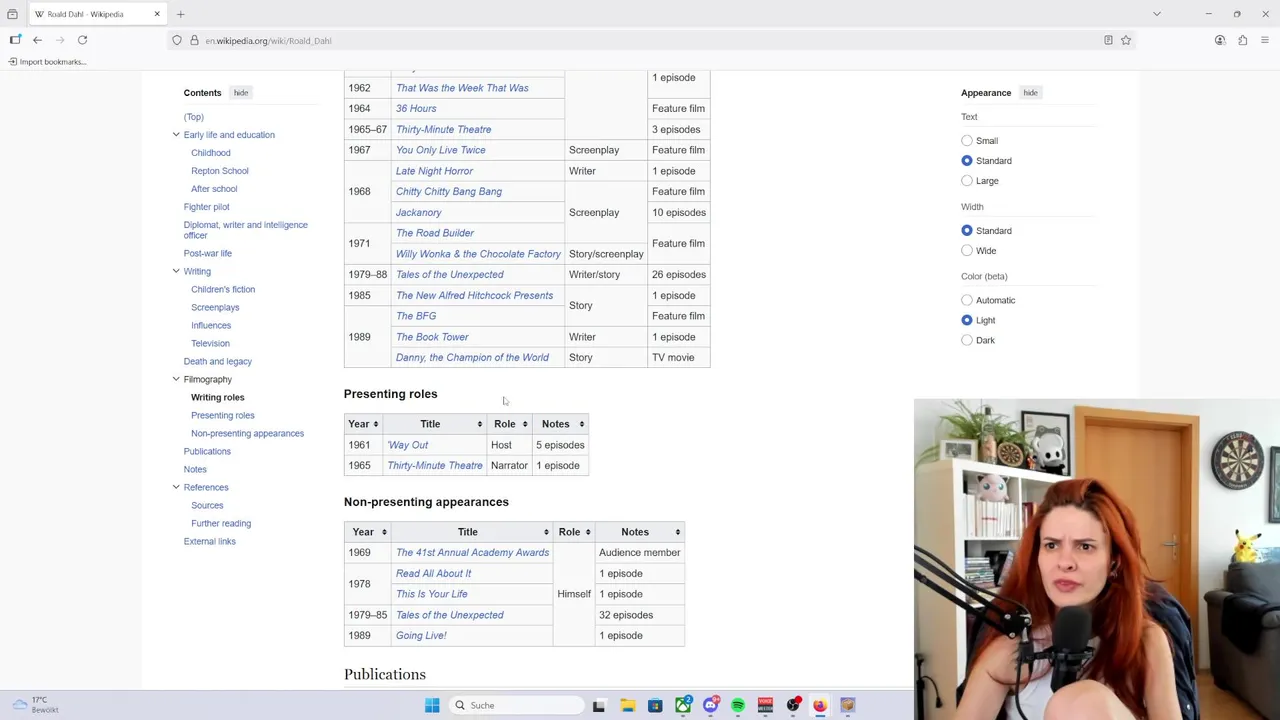Sort Presenting roles table by Title
The width and height of the screenshot is (1280, 720).
coord(434,424)
